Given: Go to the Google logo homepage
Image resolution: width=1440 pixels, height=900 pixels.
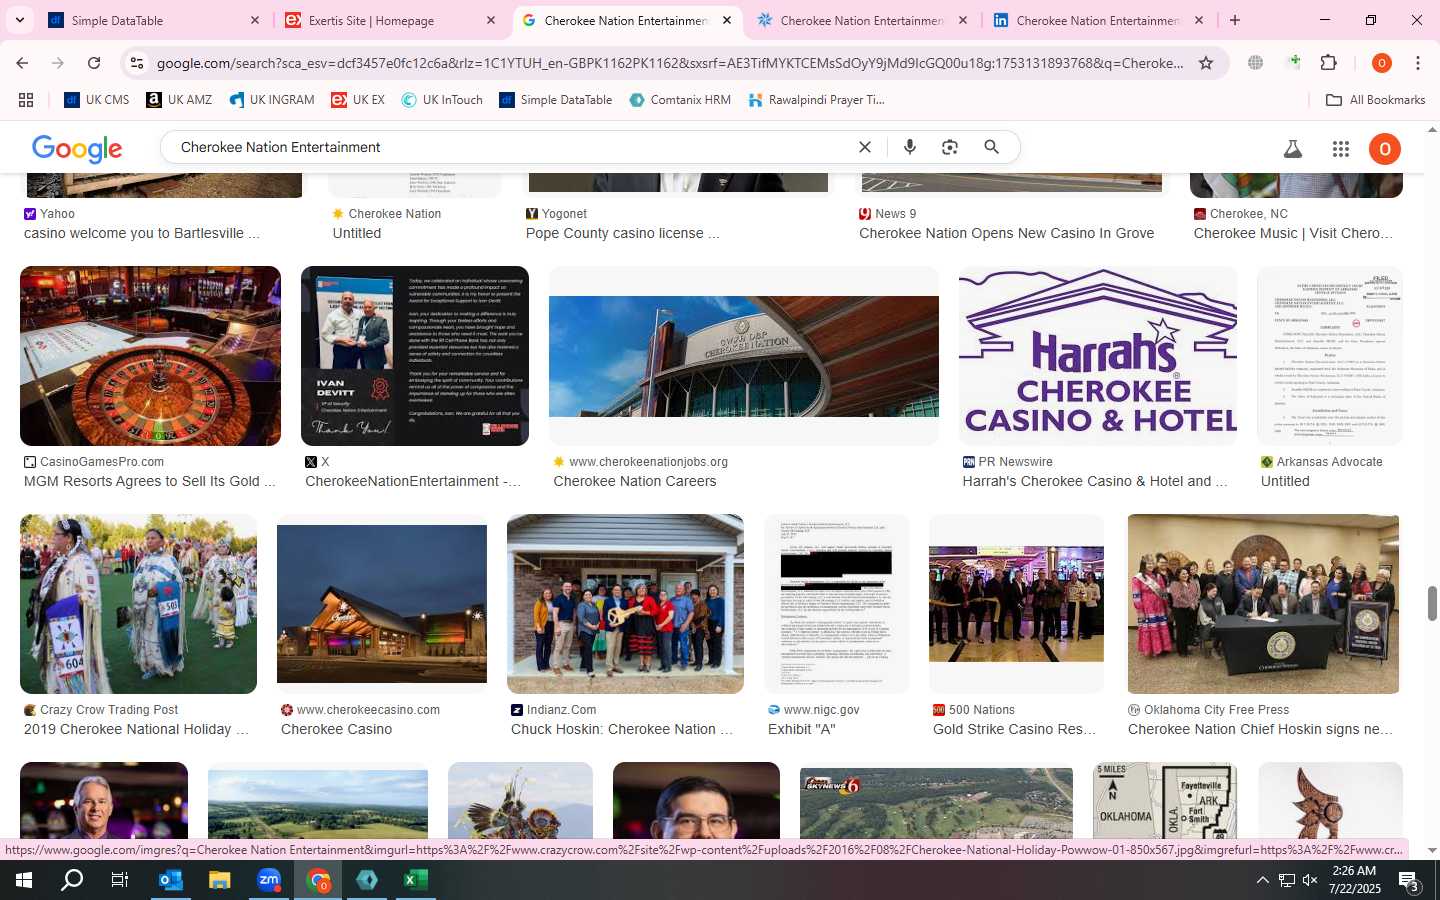Looking at the screenshot, I should (77, 149).
